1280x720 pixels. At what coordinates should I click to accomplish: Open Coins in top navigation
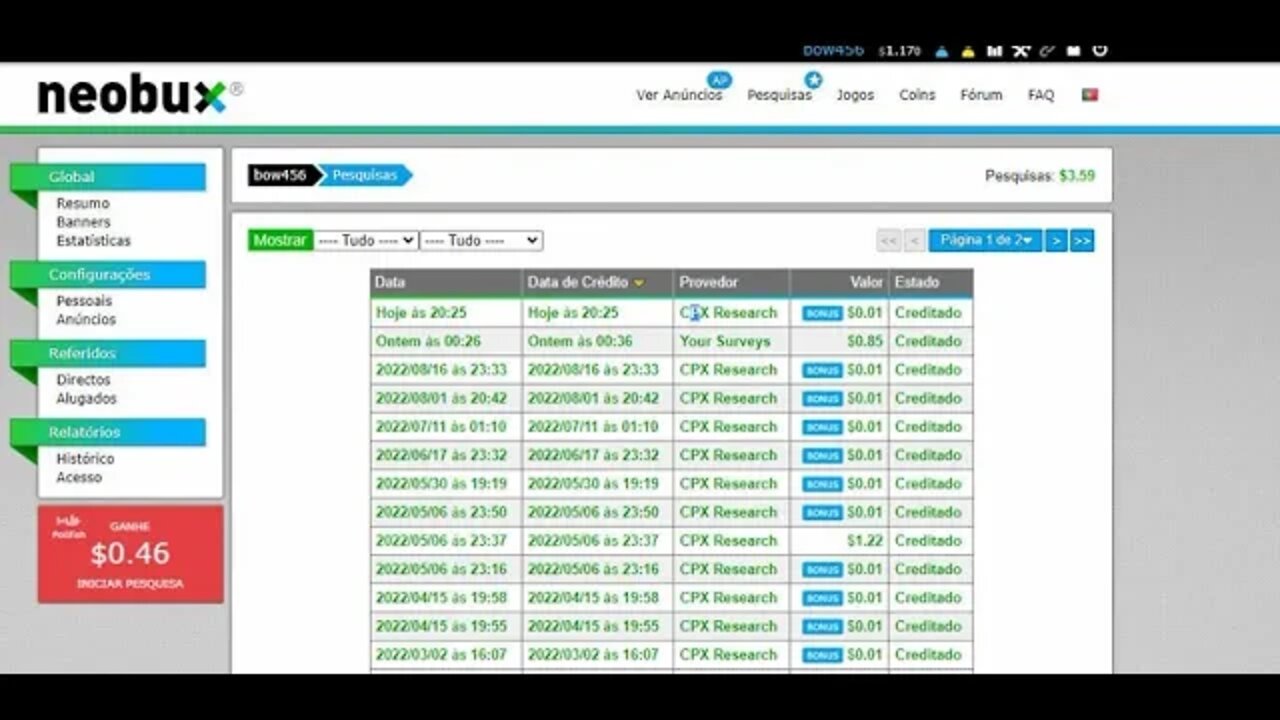[917, 95]
